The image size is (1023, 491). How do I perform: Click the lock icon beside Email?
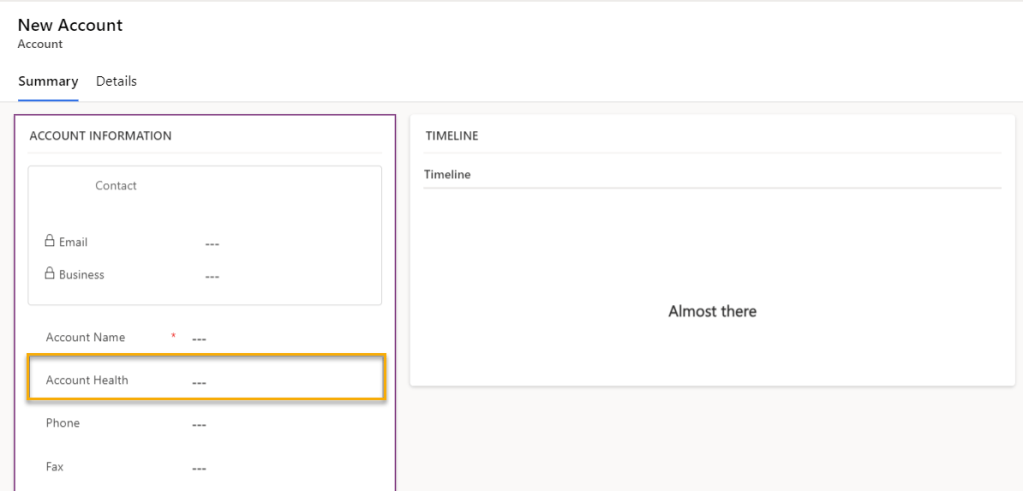[50, 242]
